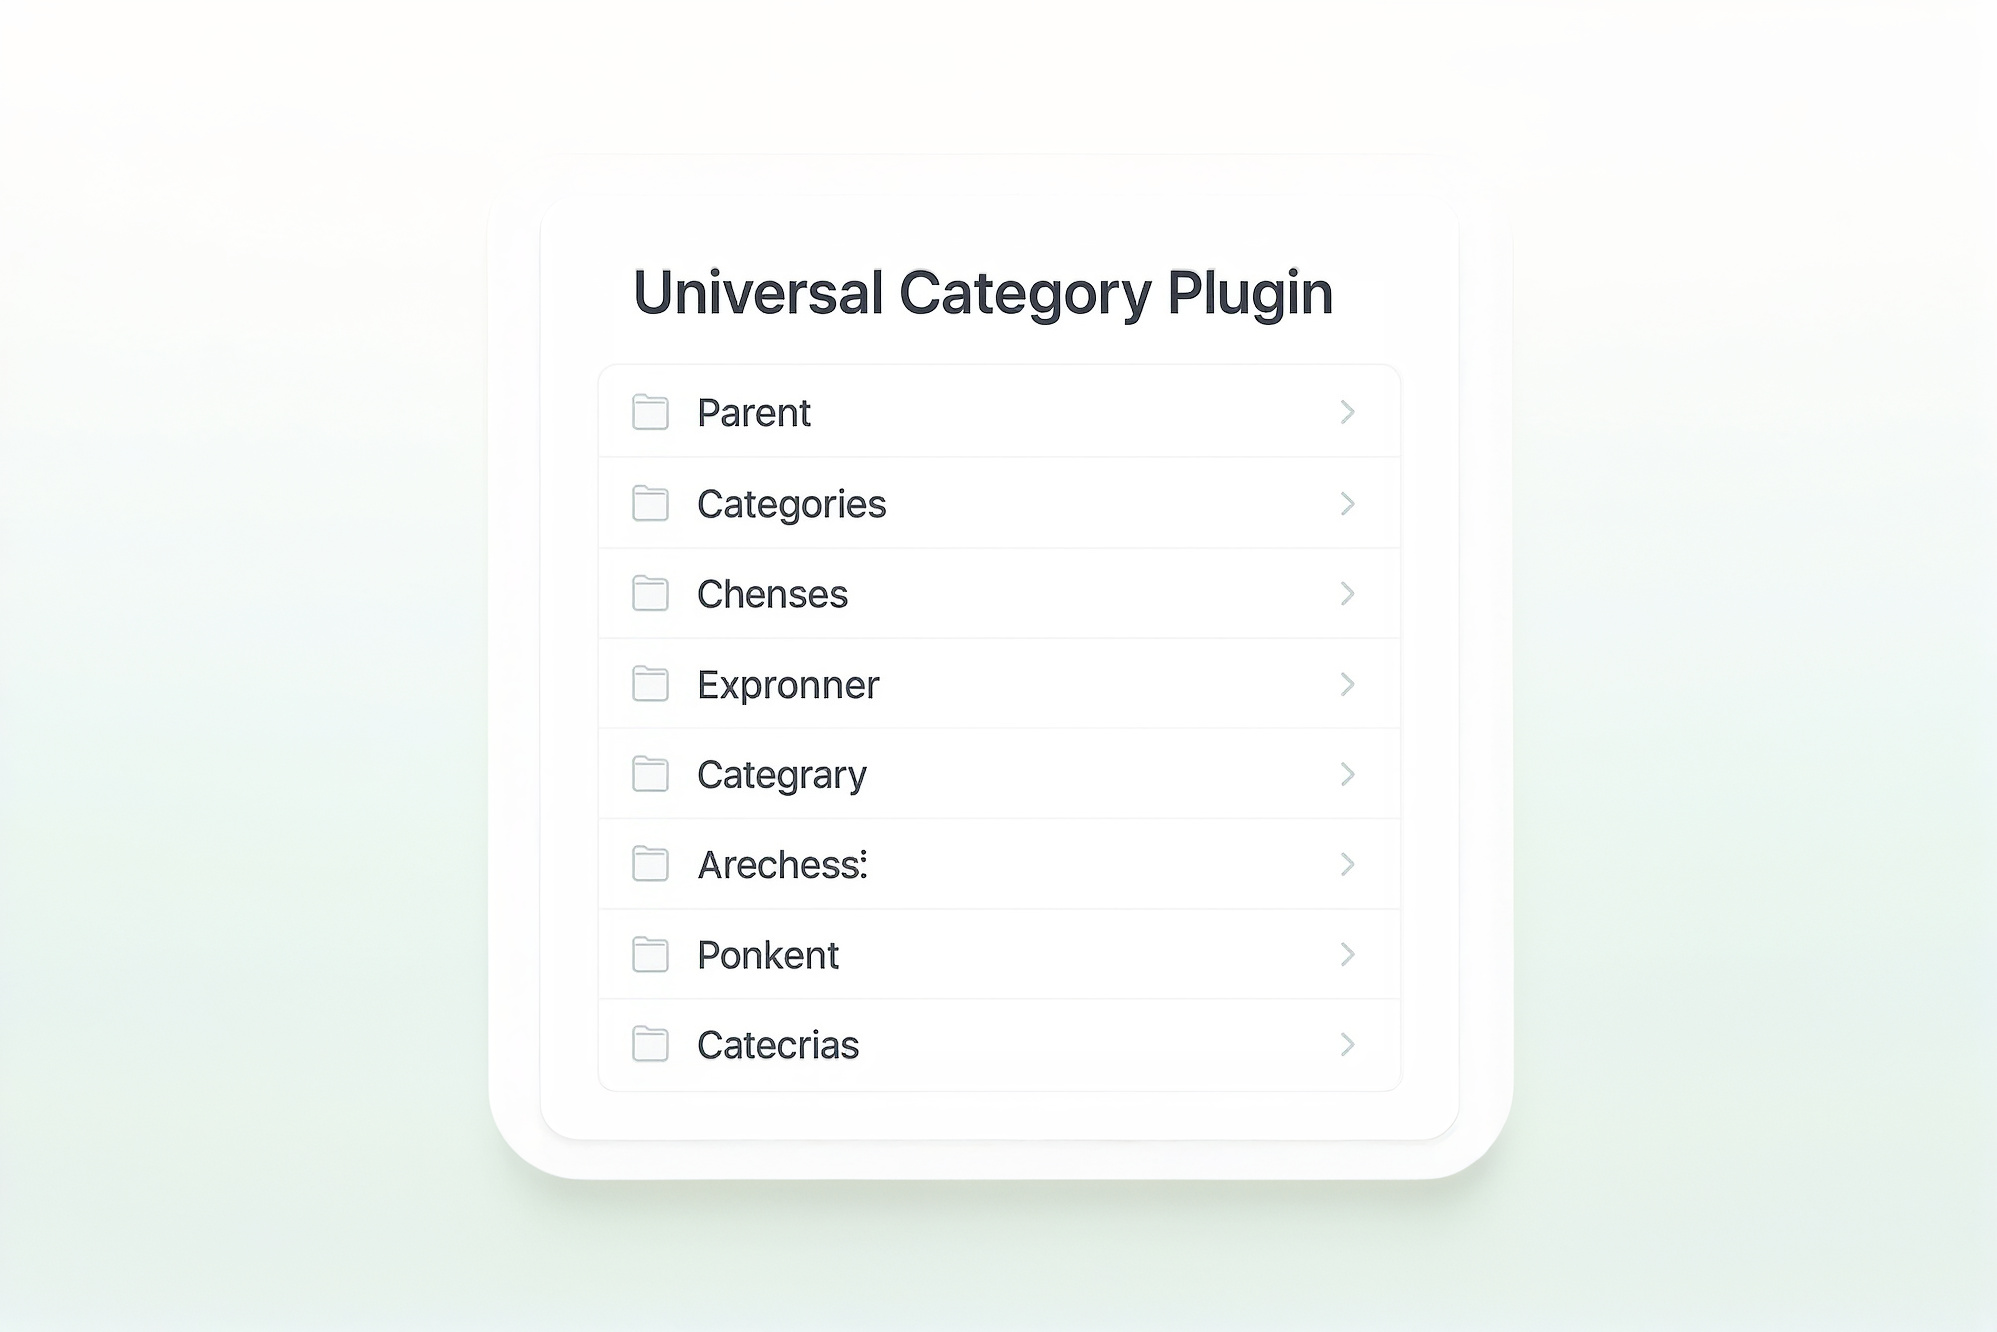Open the Ponkent label
1997x1332 pixels.
(768, 955)
